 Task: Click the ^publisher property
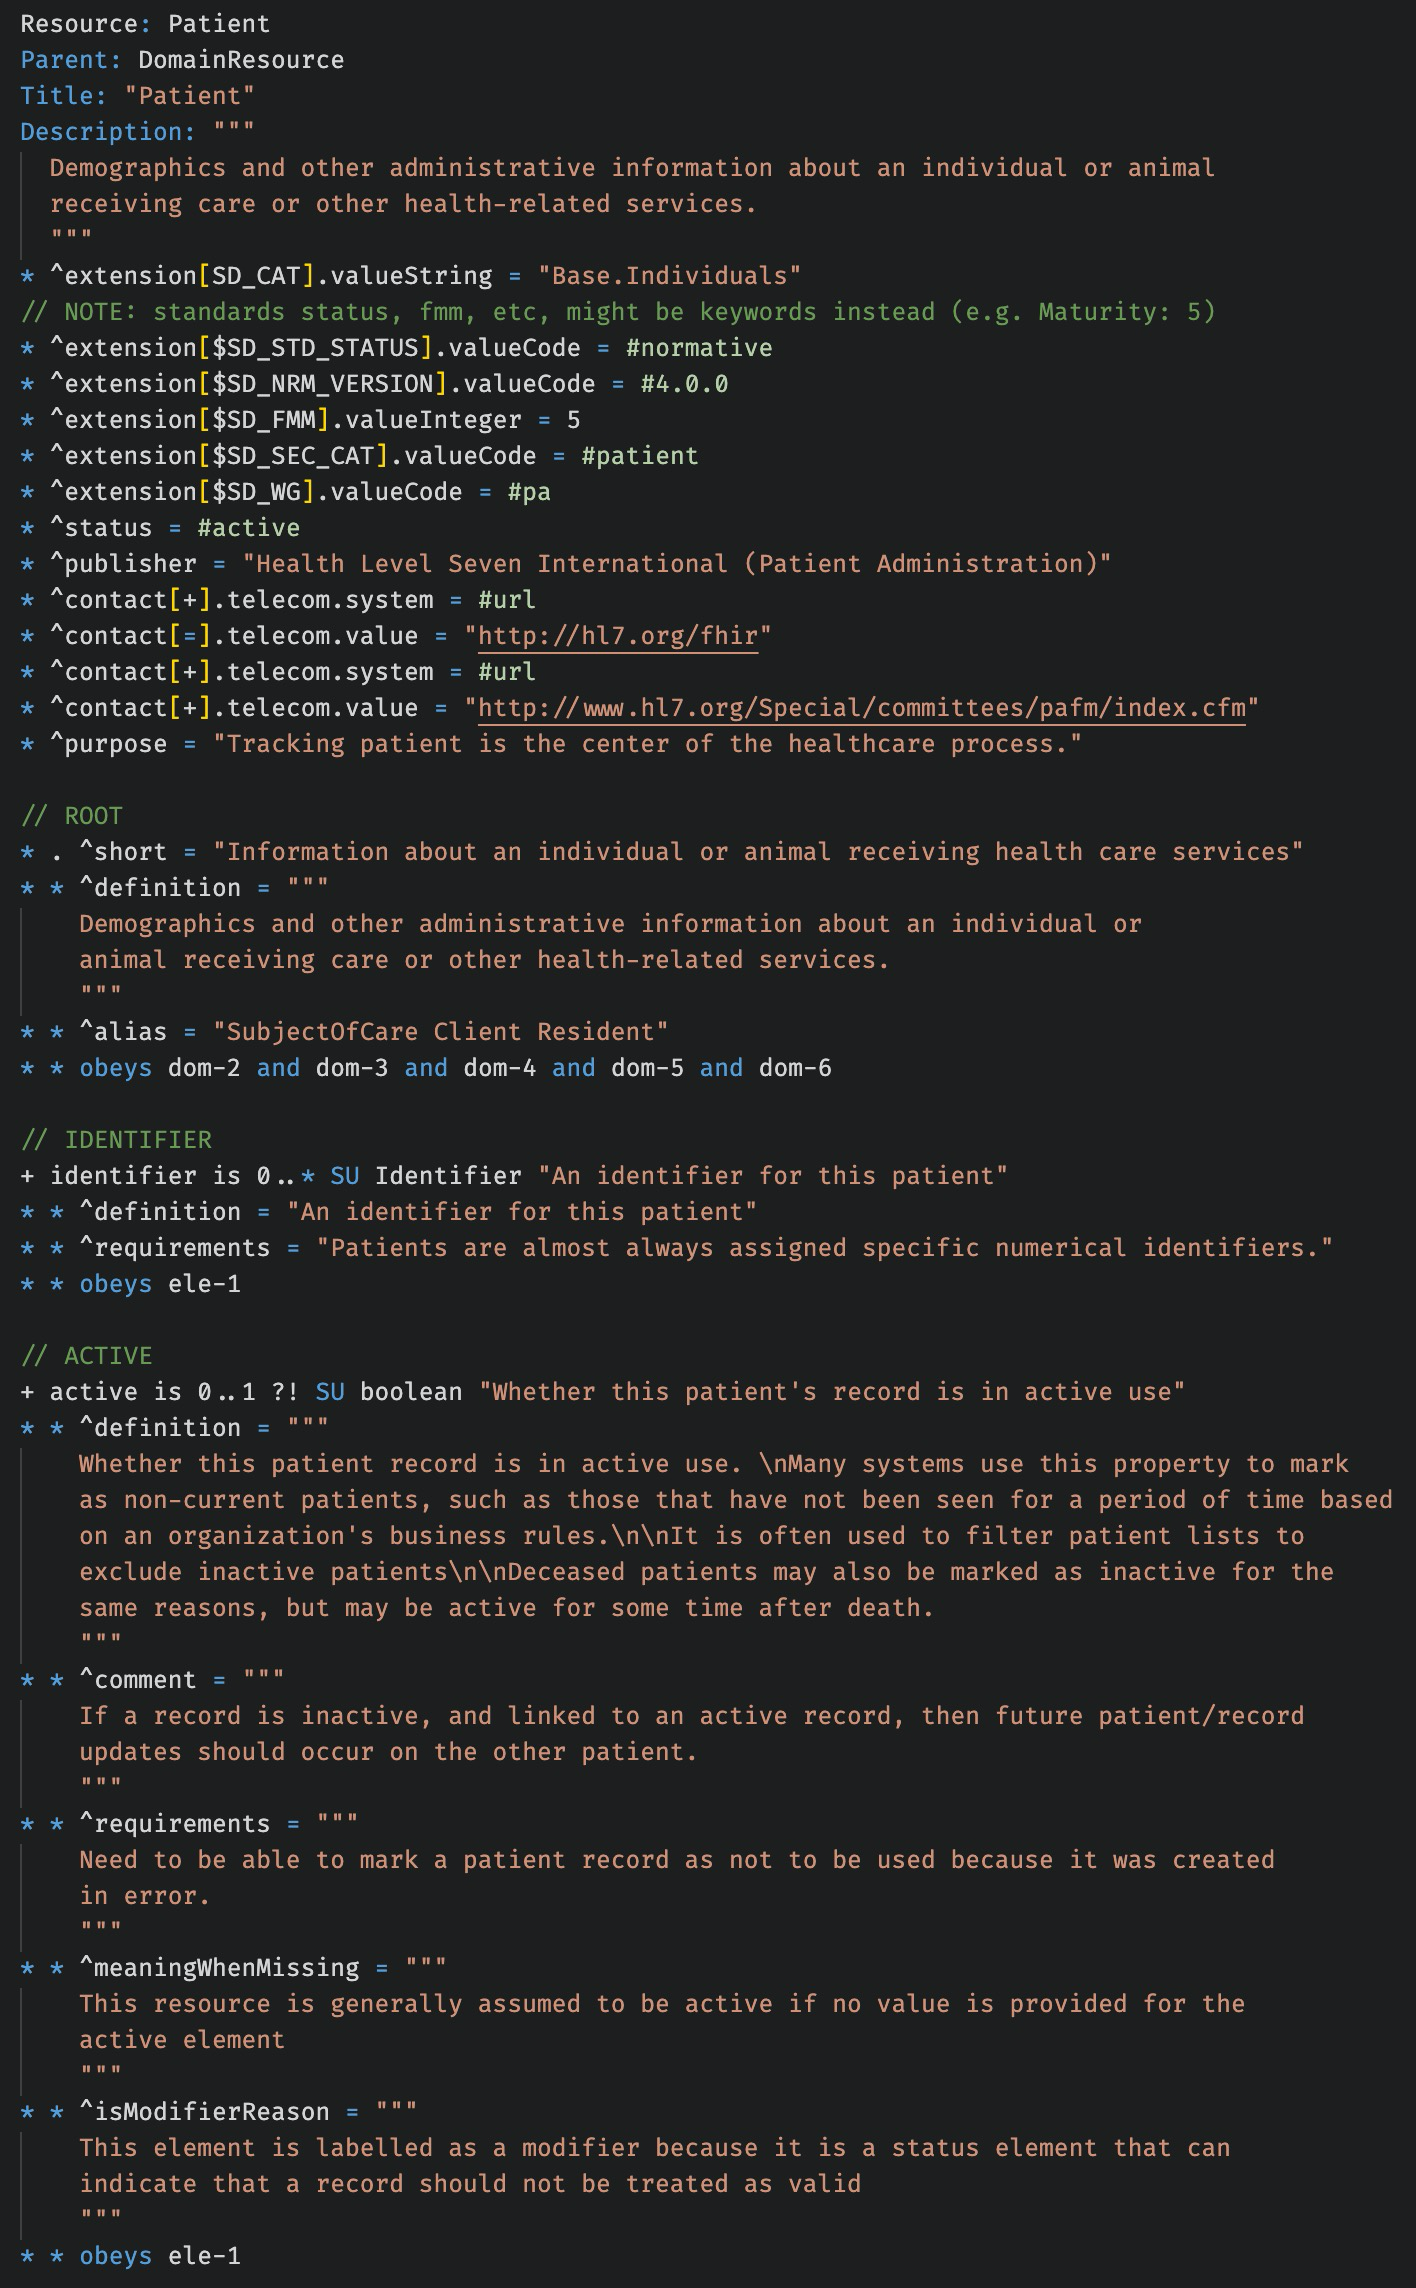(123, 564)
